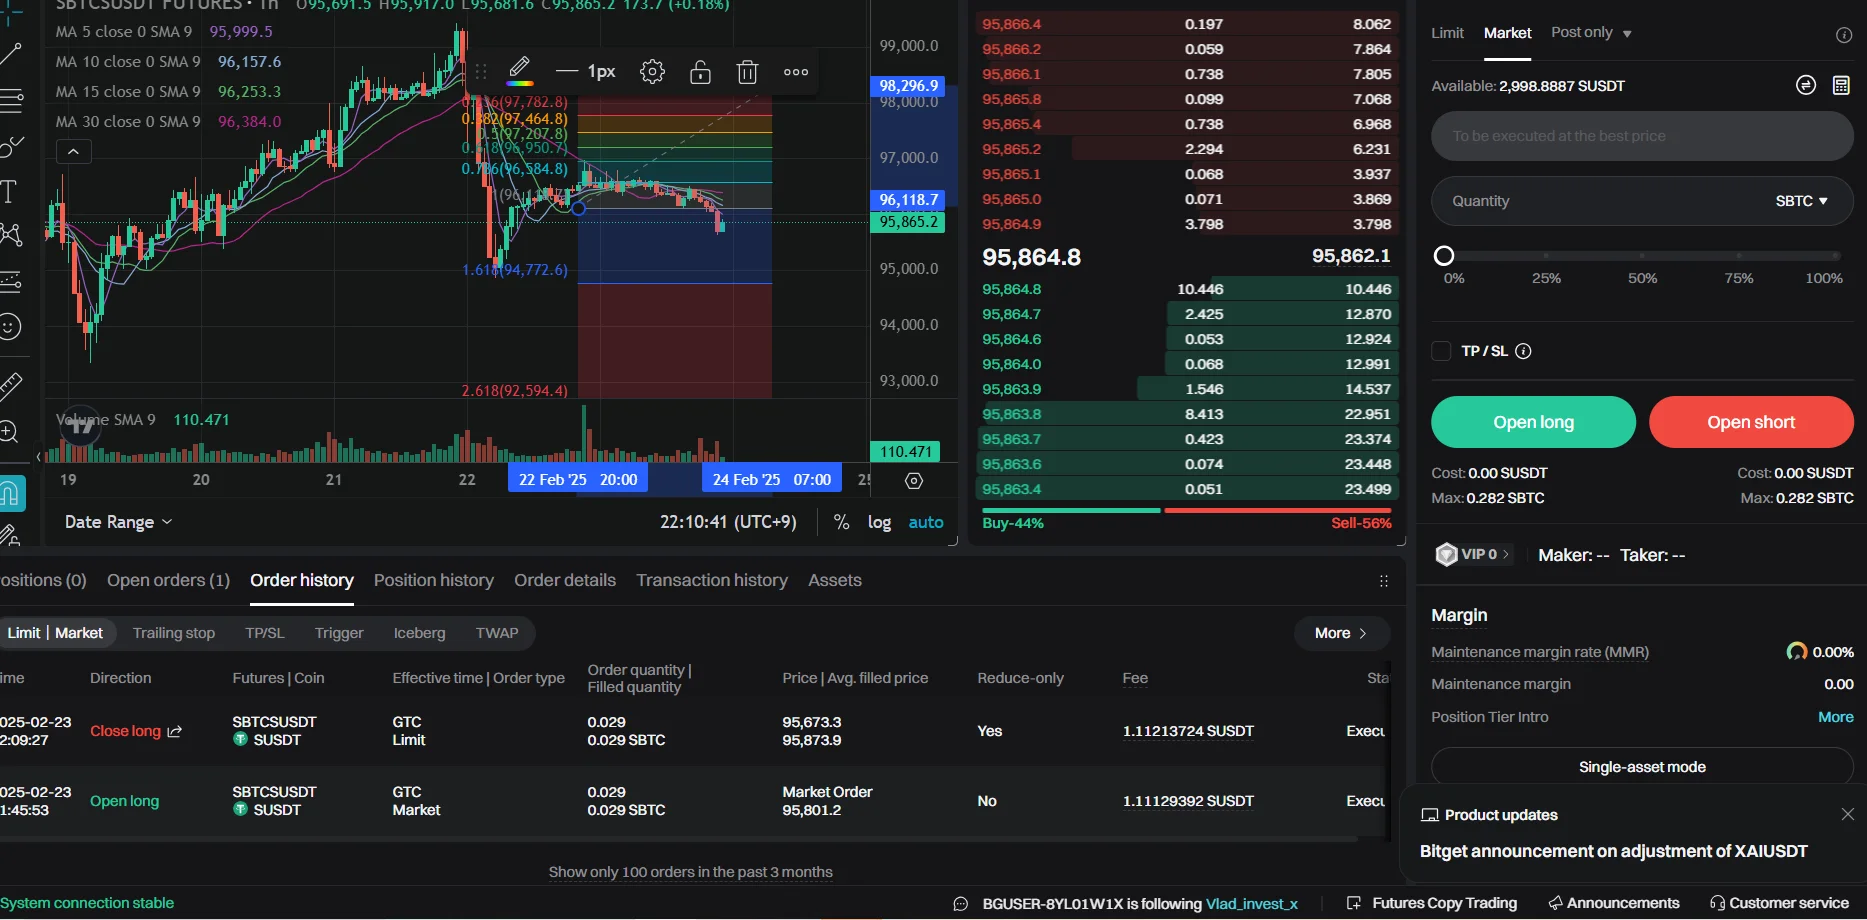Screen dimensions: 1867x920
Task: Toggle the magnet mode in left toolbar
Action: [x=11, y=493]
